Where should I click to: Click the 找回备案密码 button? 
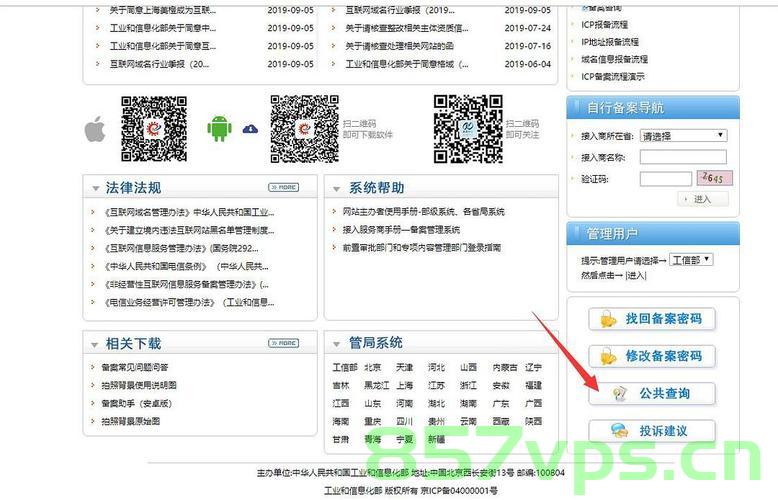(652, 319)
